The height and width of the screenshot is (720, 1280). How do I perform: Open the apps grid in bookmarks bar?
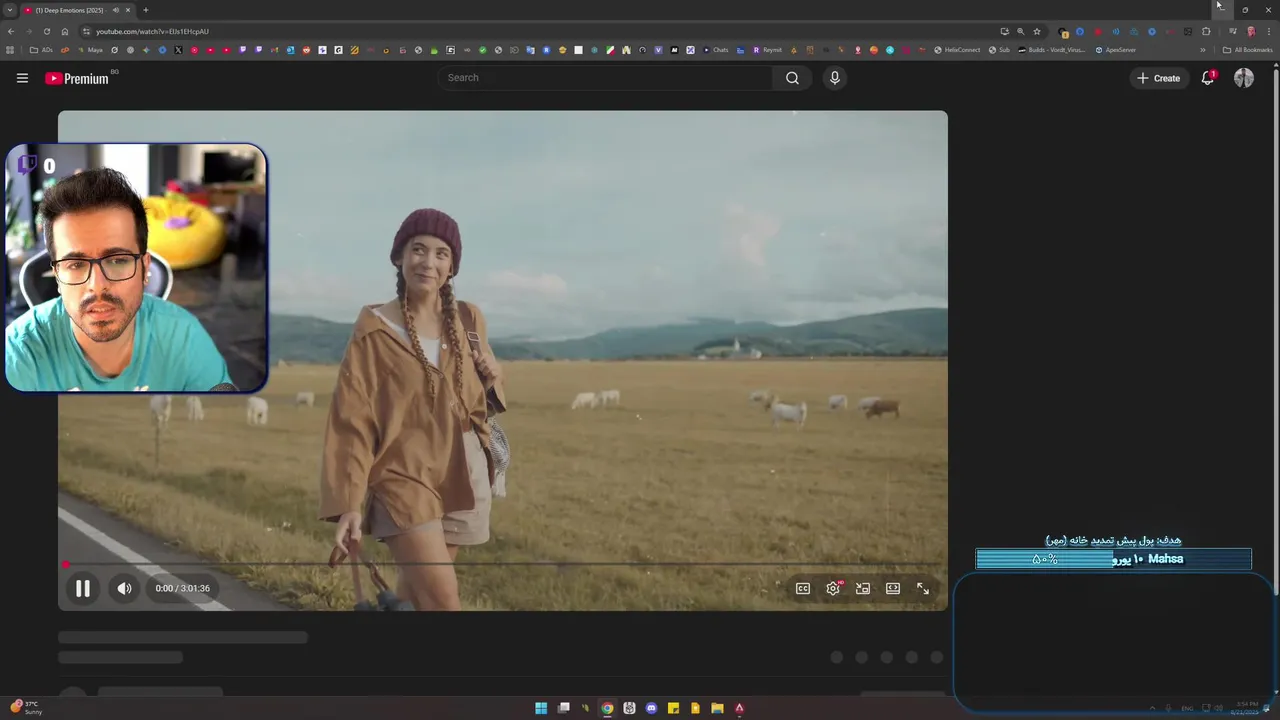[x=11, y=50]
